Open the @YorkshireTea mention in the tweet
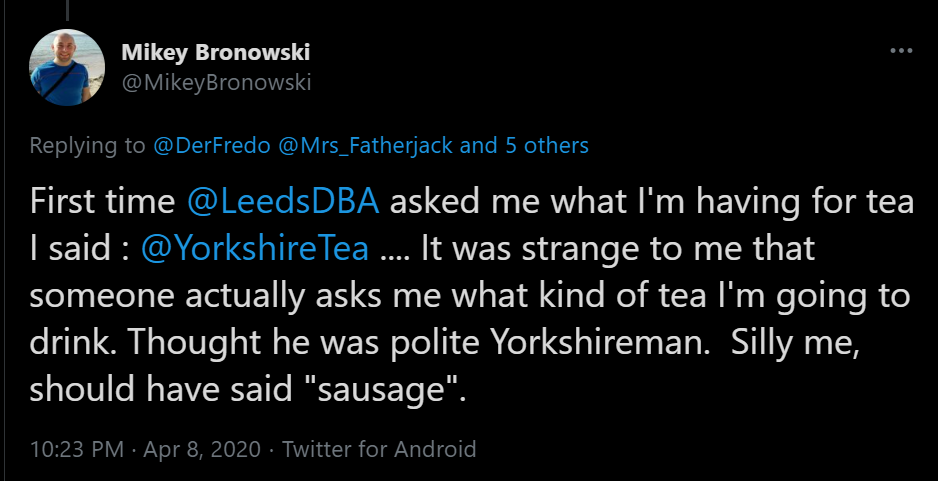This screenshot has height=481, width=938. point(255,248)
